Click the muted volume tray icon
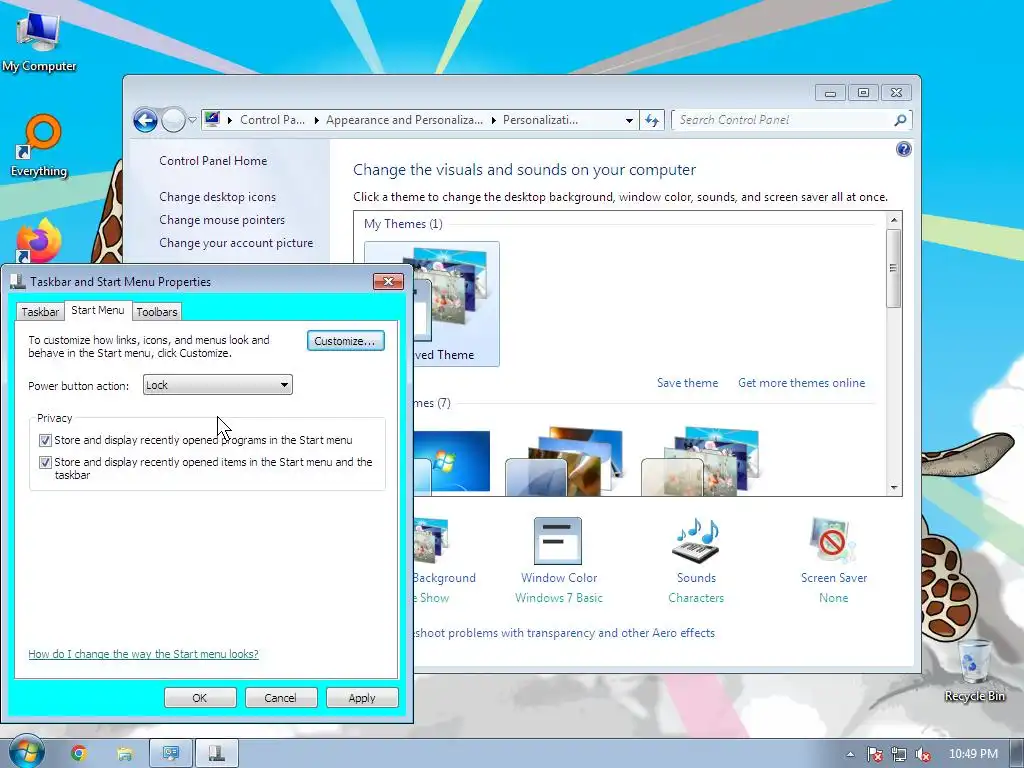The height and width of the screenshot is (768, 1024). point(923,754)
